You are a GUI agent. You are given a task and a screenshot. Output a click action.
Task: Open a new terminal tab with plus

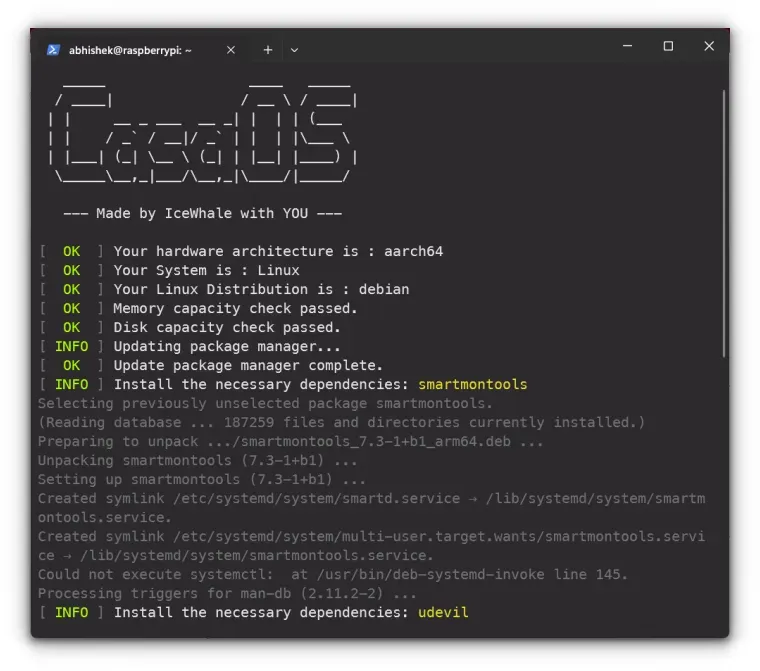pos(268,50)
